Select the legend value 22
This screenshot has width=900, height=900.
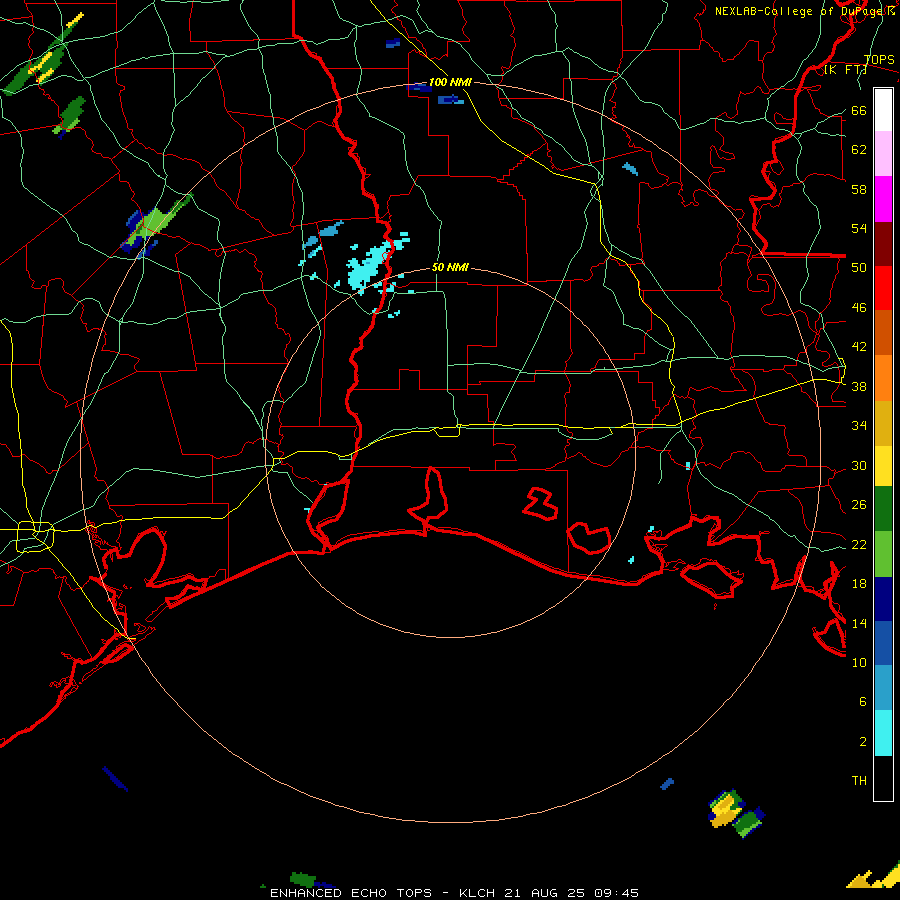point(859,544)
